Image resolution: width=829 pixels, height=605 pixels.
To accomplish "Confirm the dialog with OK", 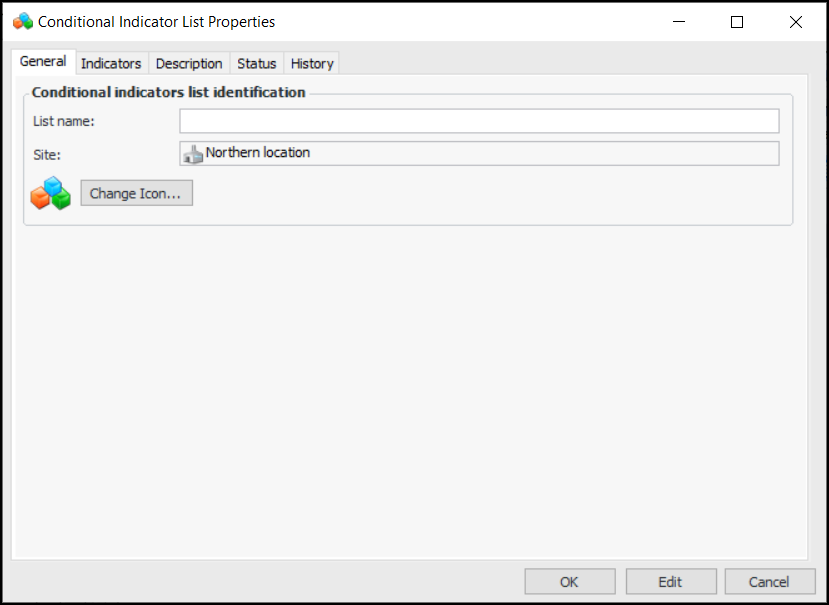I will [x=569, y=582].
